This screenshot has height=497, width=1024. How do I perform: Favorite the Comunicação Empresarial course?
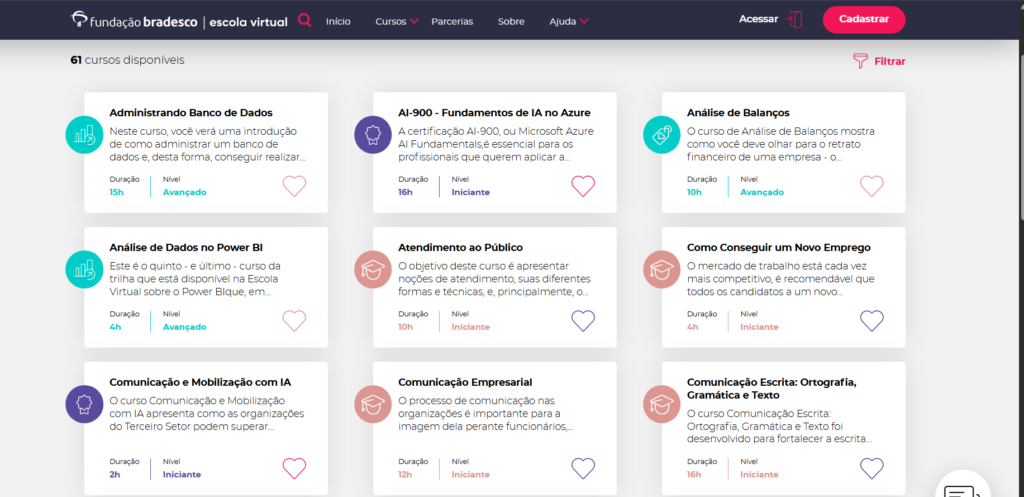(x=583, y=468)
